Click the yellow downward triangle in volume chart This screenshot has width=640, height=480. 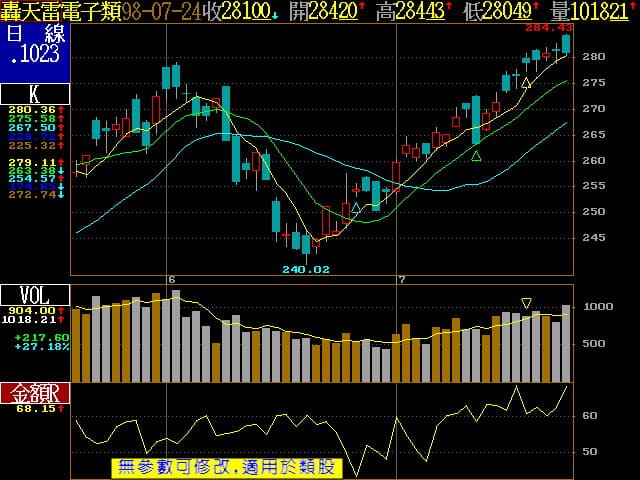pos(526,302)
